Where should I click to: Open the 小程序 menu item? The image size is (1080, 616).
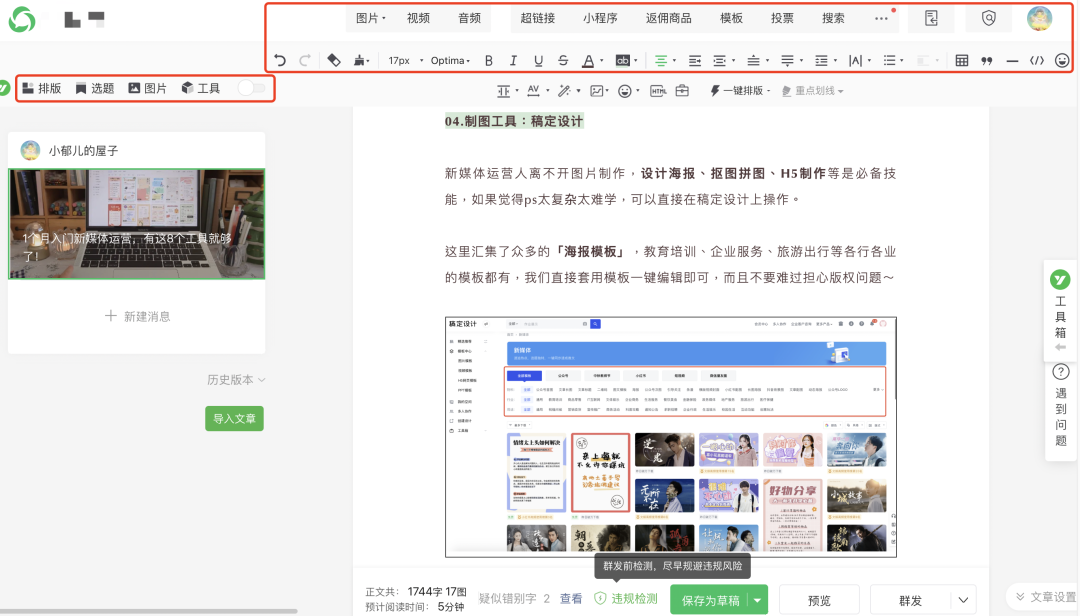(x=600, y=19)
